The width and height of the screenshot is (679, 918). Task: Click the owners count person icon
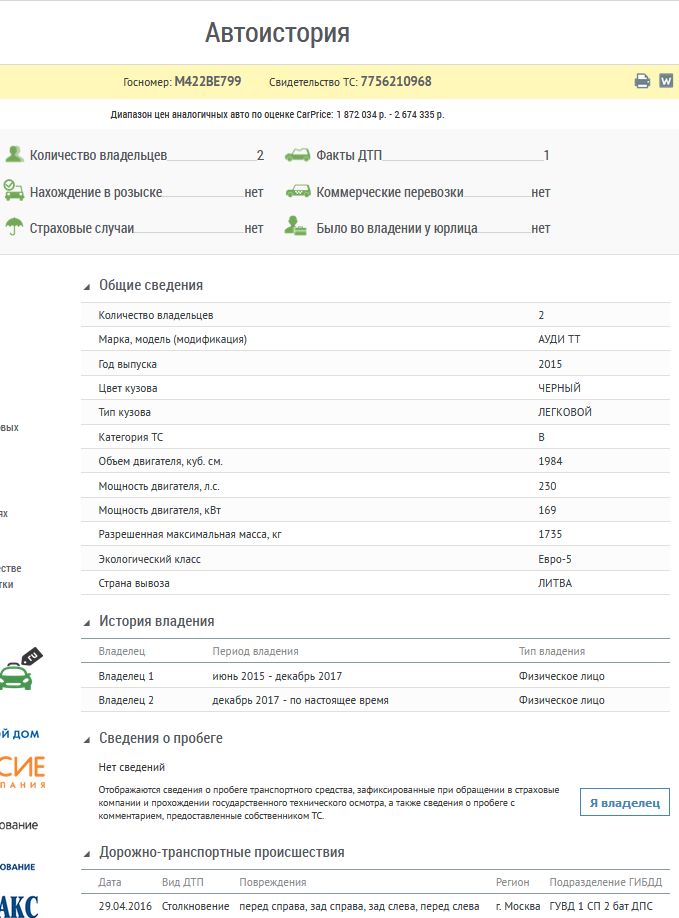(x=14, y=155)
